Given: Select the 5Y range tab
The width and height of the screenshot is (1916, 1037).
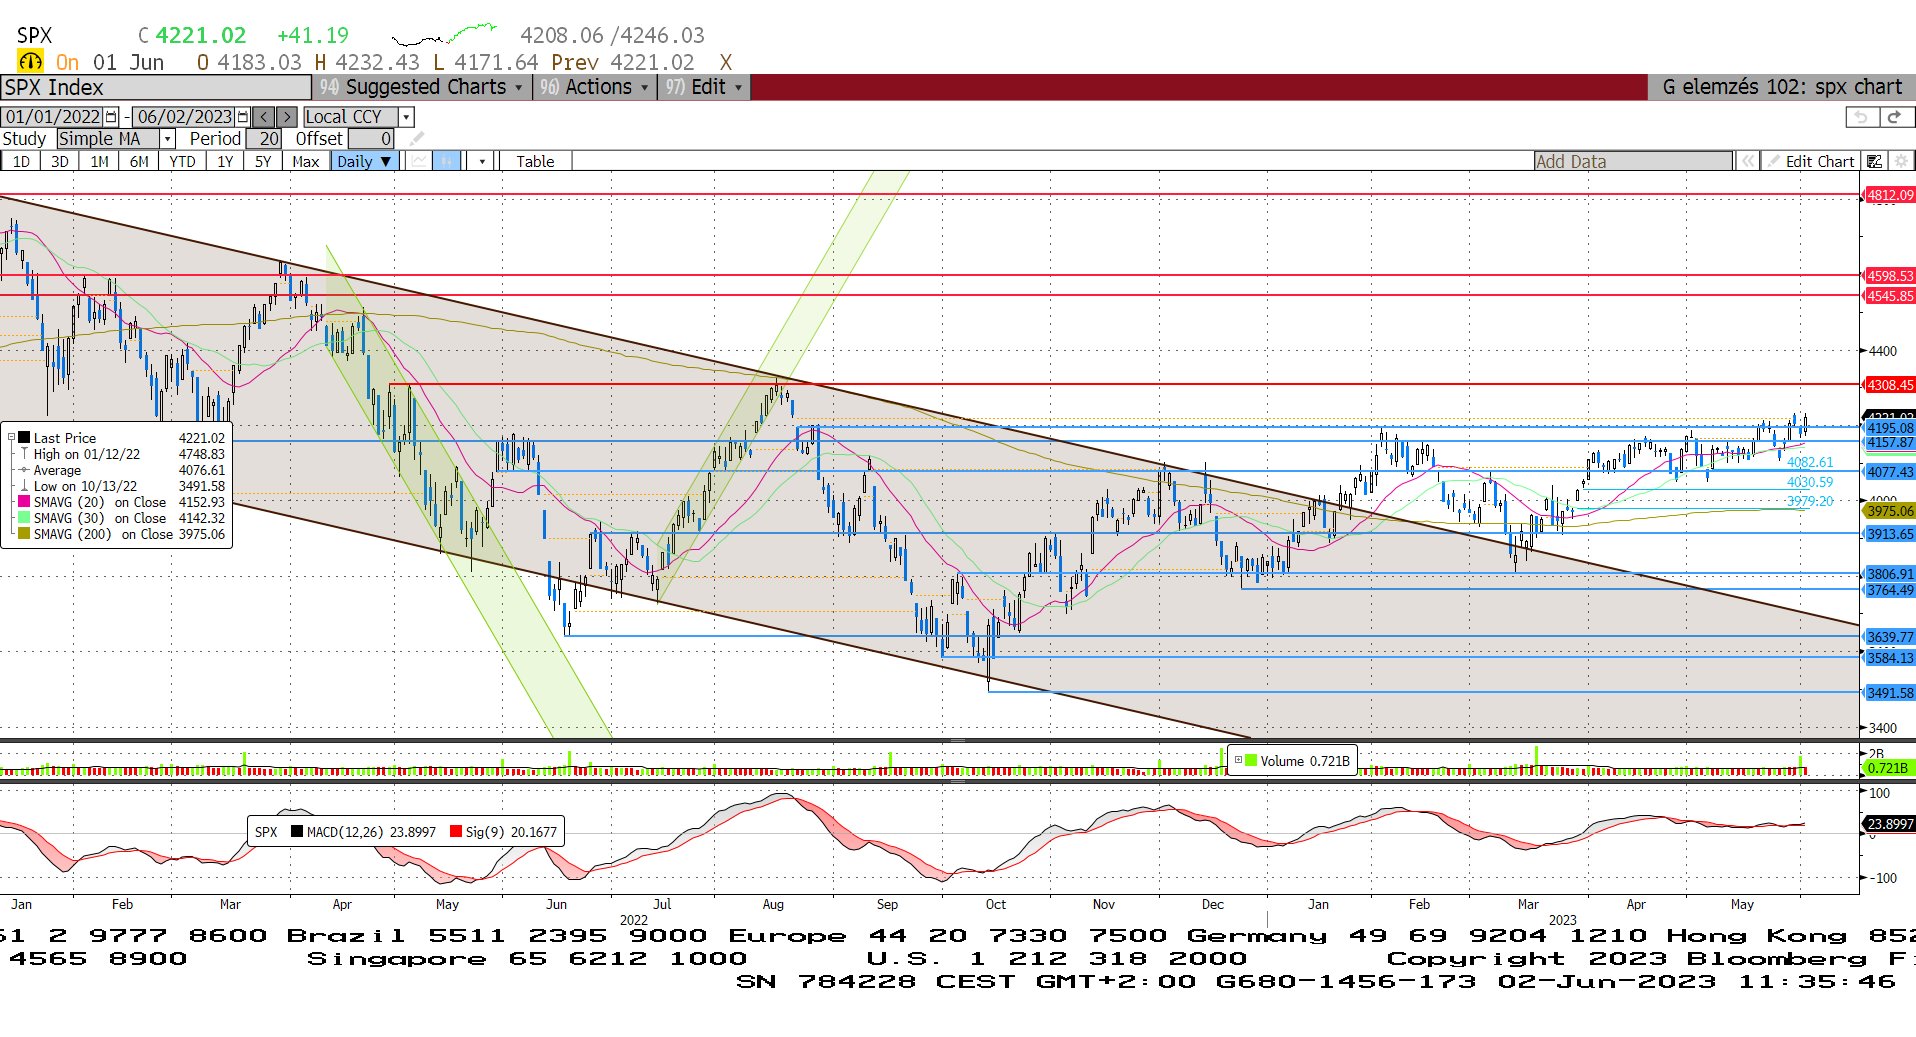Looking at the screenshot, I should (x=263, y=161).
